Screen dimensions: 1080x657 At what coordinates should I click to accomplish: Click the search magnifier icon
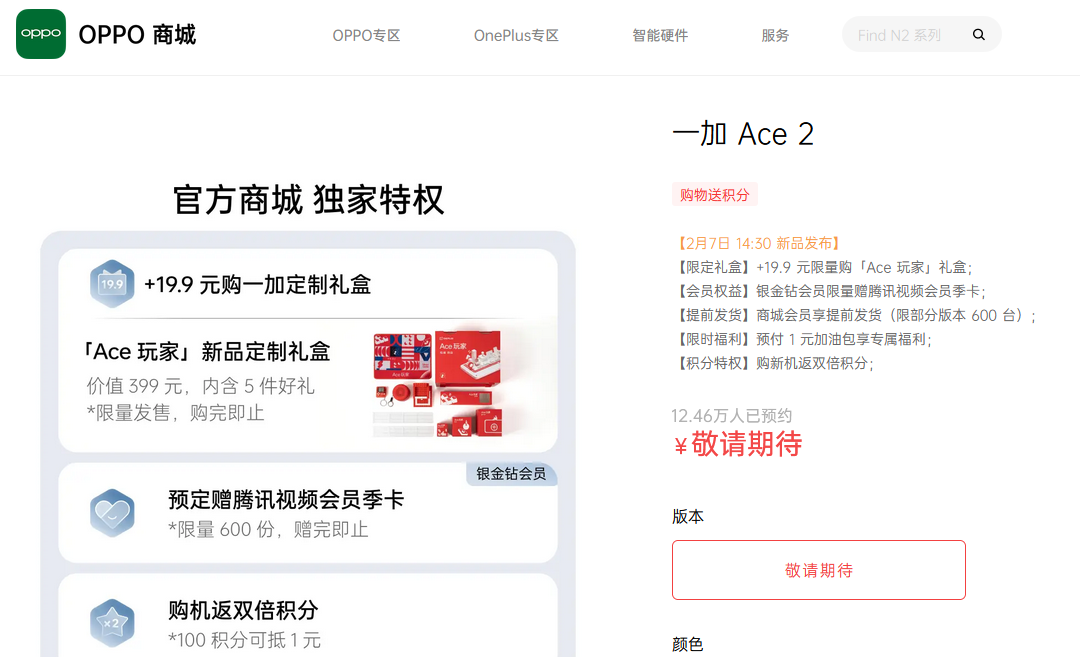pos(978,34)
